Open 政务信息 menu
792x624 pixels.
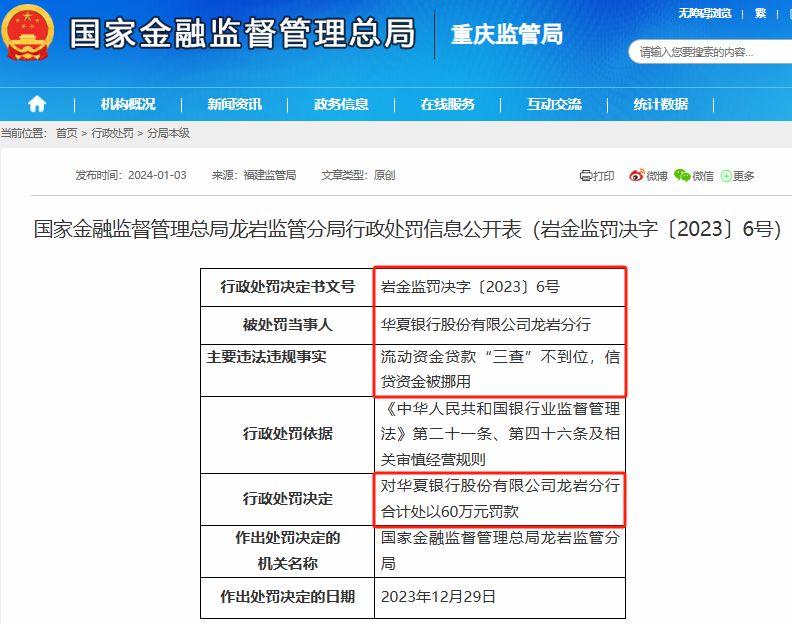click(341, 104)
